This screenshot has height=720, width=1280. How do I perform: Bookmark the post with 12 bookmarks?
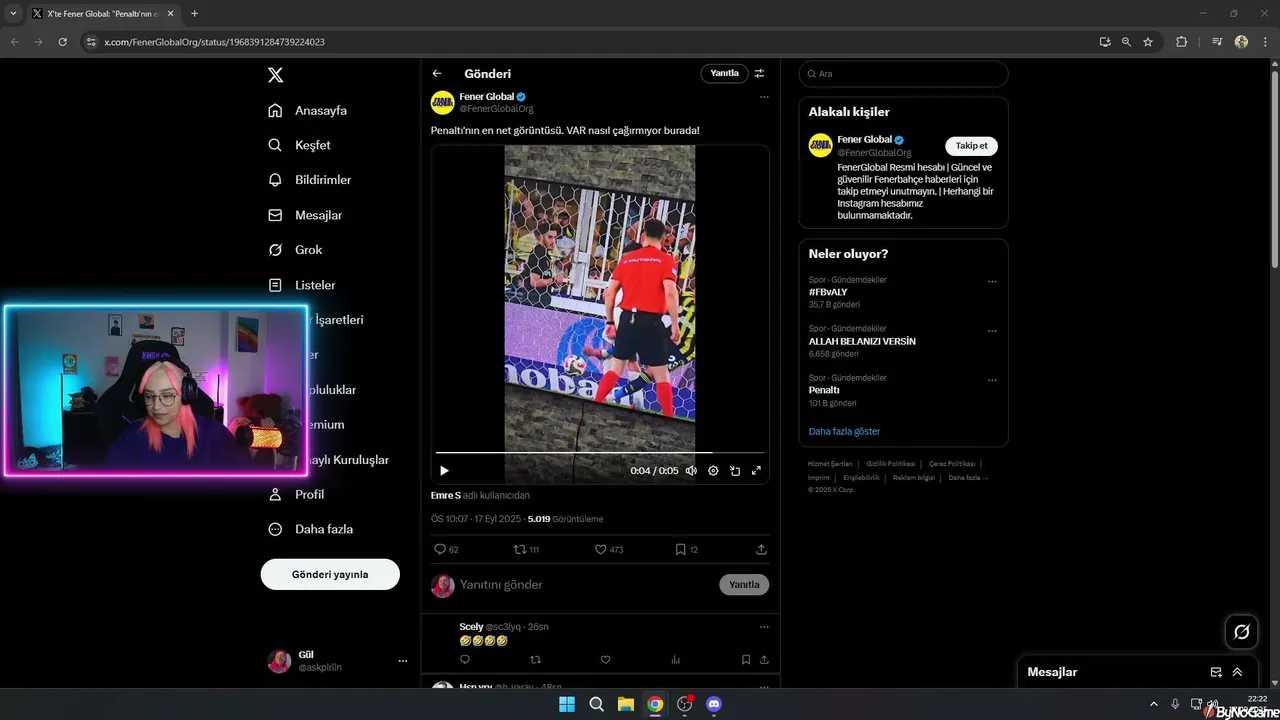click(x=686, y=549)
